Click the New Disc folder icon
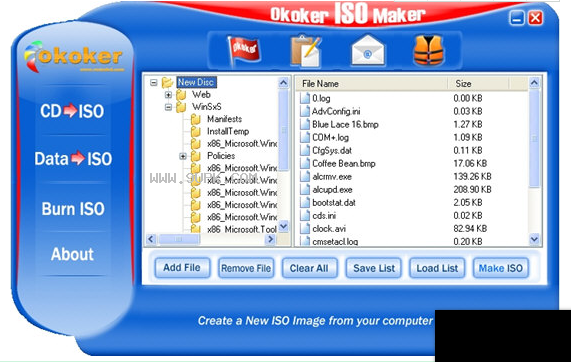The width and height of the screenshot is (571, 362). [167, 83]
